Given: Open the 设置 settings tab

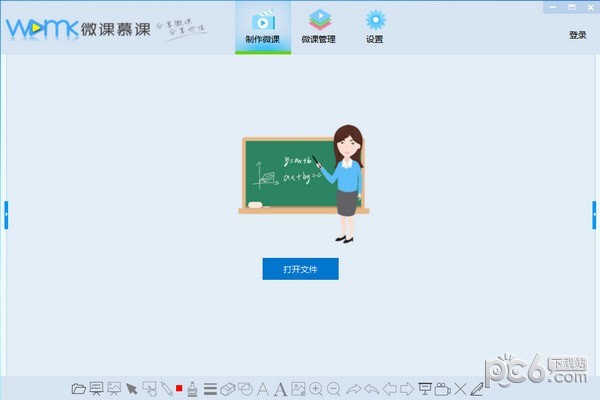Looking at the screenshot, I should (x=375, y=27).
